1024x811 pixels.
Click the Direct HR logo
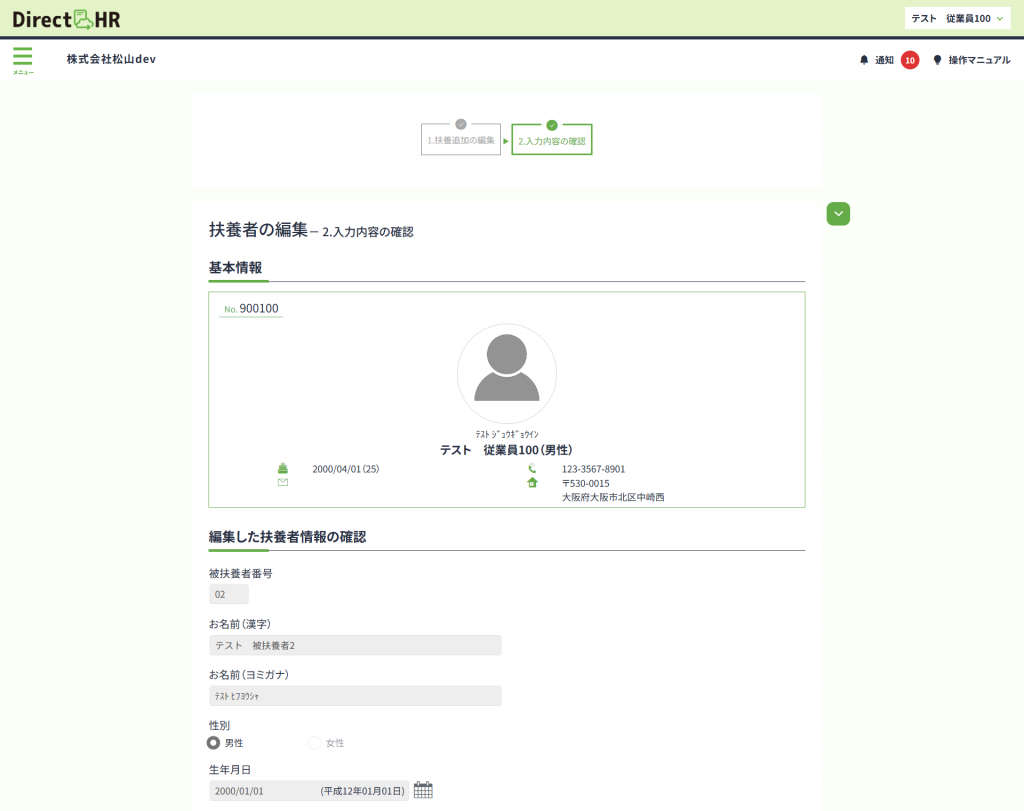click(66, 18)
